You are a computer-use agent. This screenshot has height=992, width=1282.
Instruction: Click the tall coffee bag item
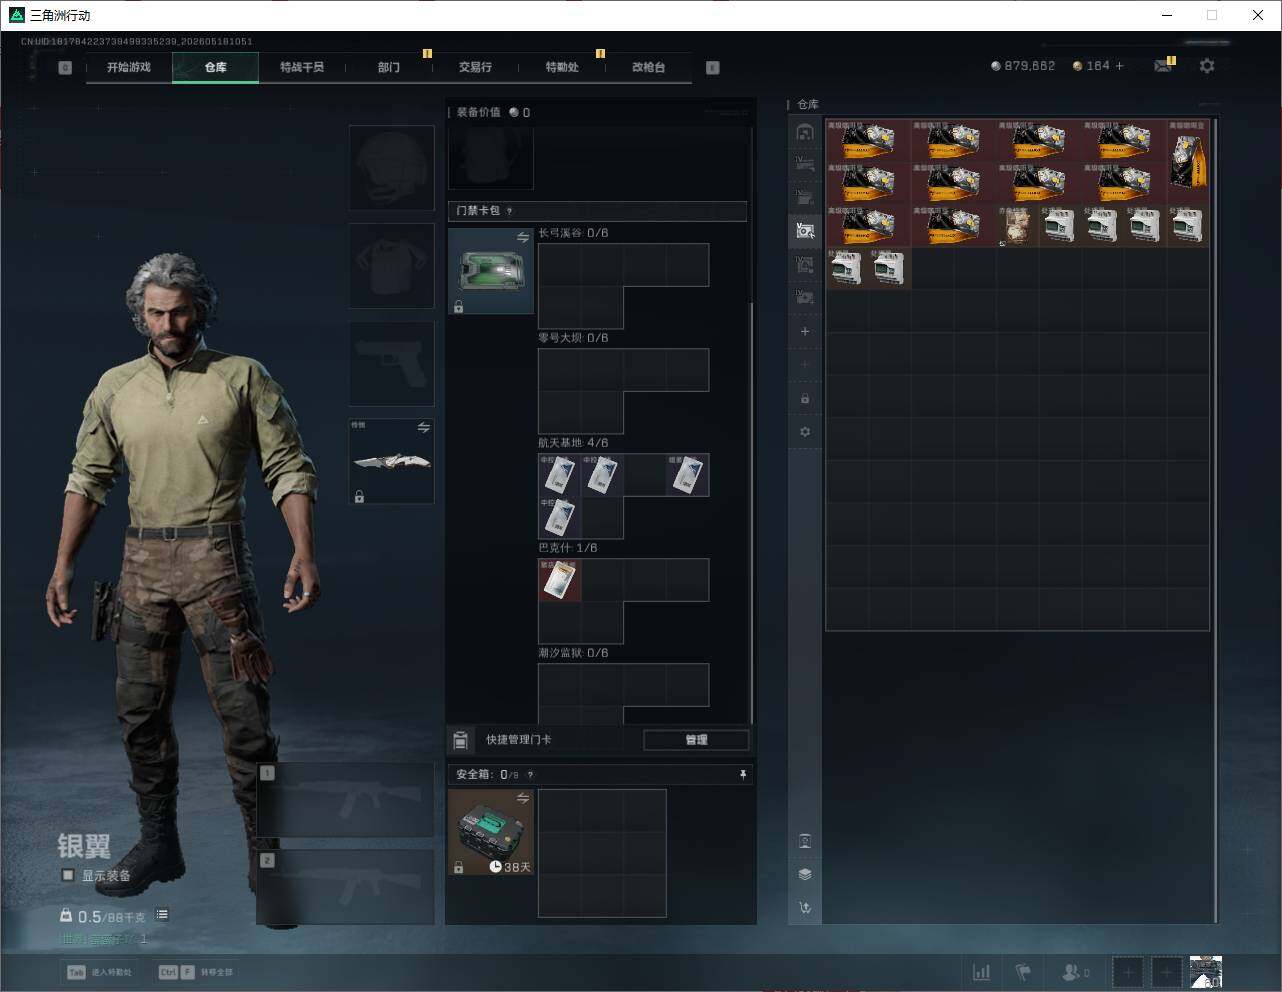coord(1188,161)
